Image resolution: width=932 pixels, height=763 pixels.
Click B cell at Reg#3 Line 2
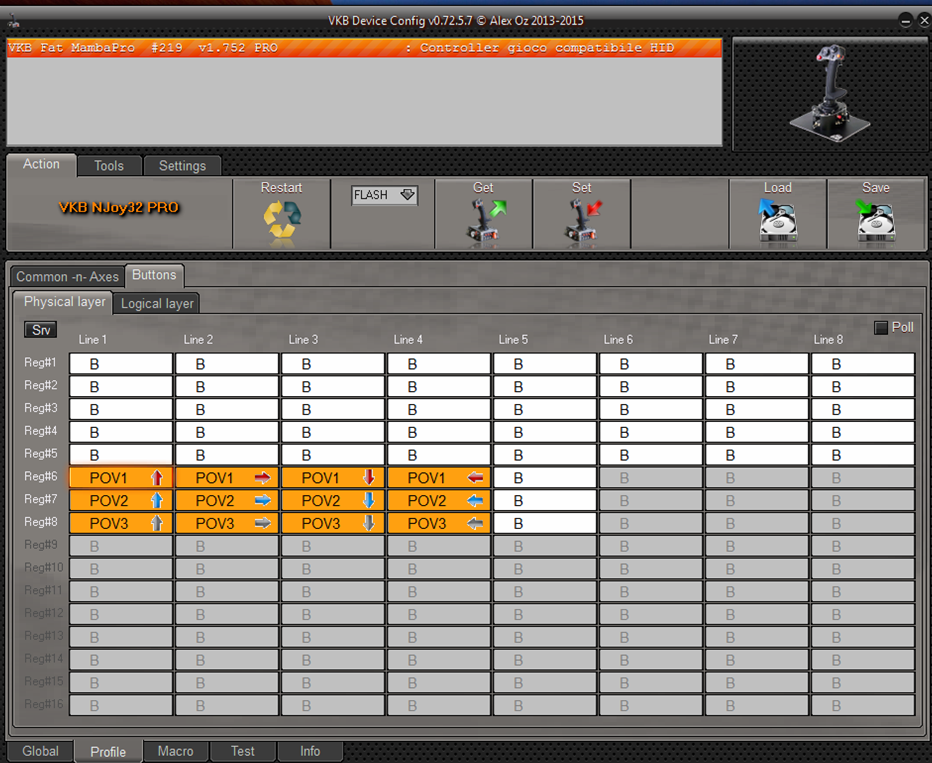[227, 409]
